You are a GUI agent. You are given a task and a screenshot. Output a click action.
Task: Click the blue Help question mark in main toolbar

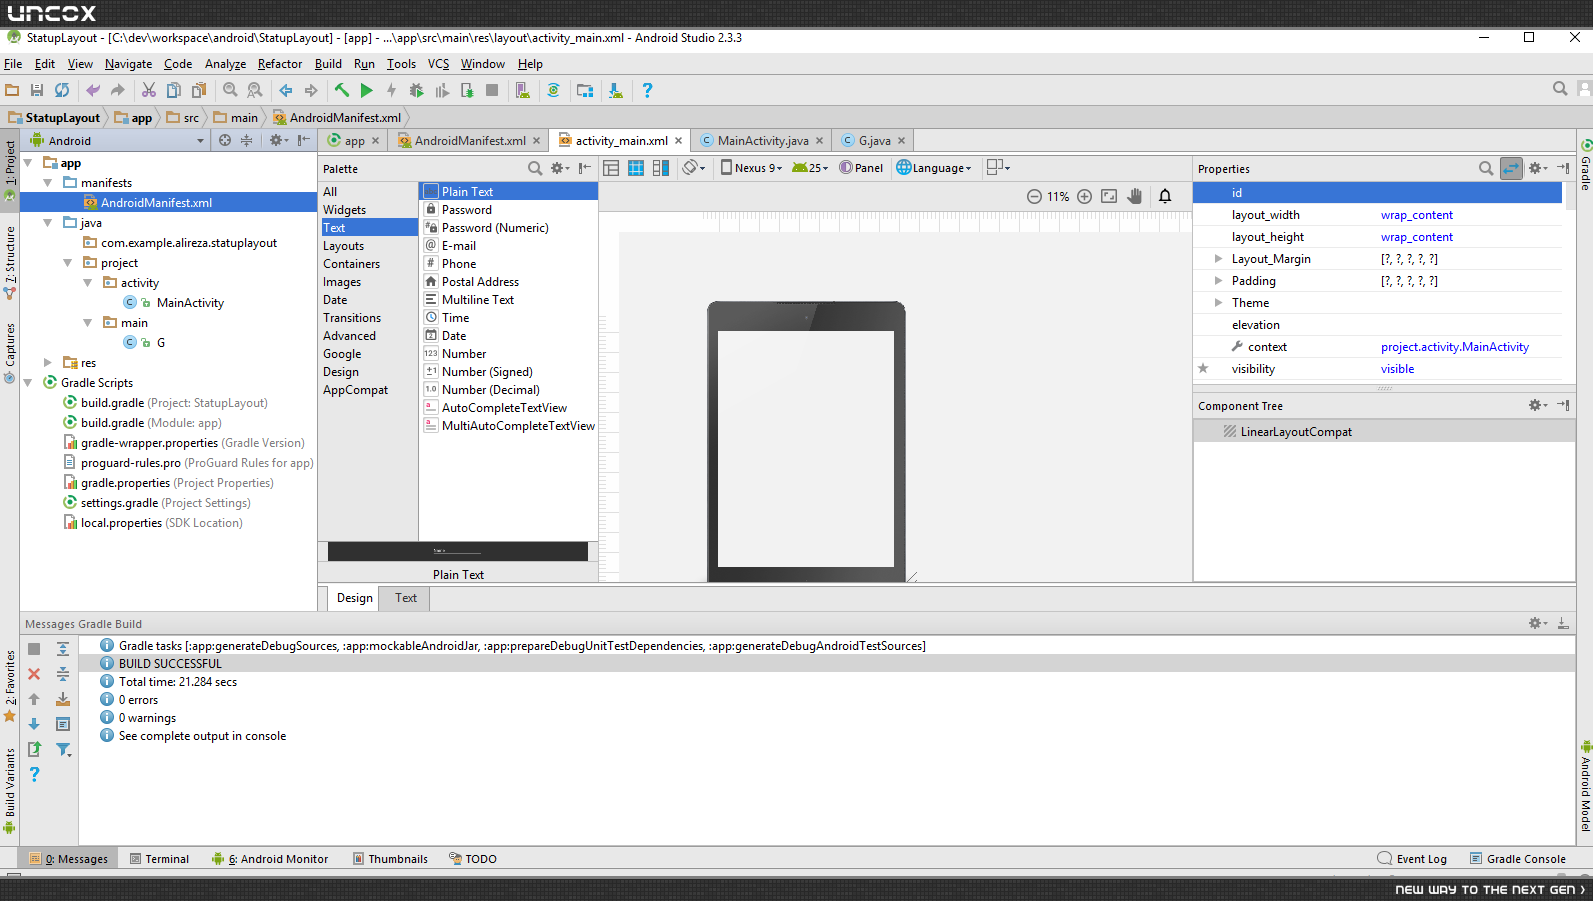(x=647, y=90)
